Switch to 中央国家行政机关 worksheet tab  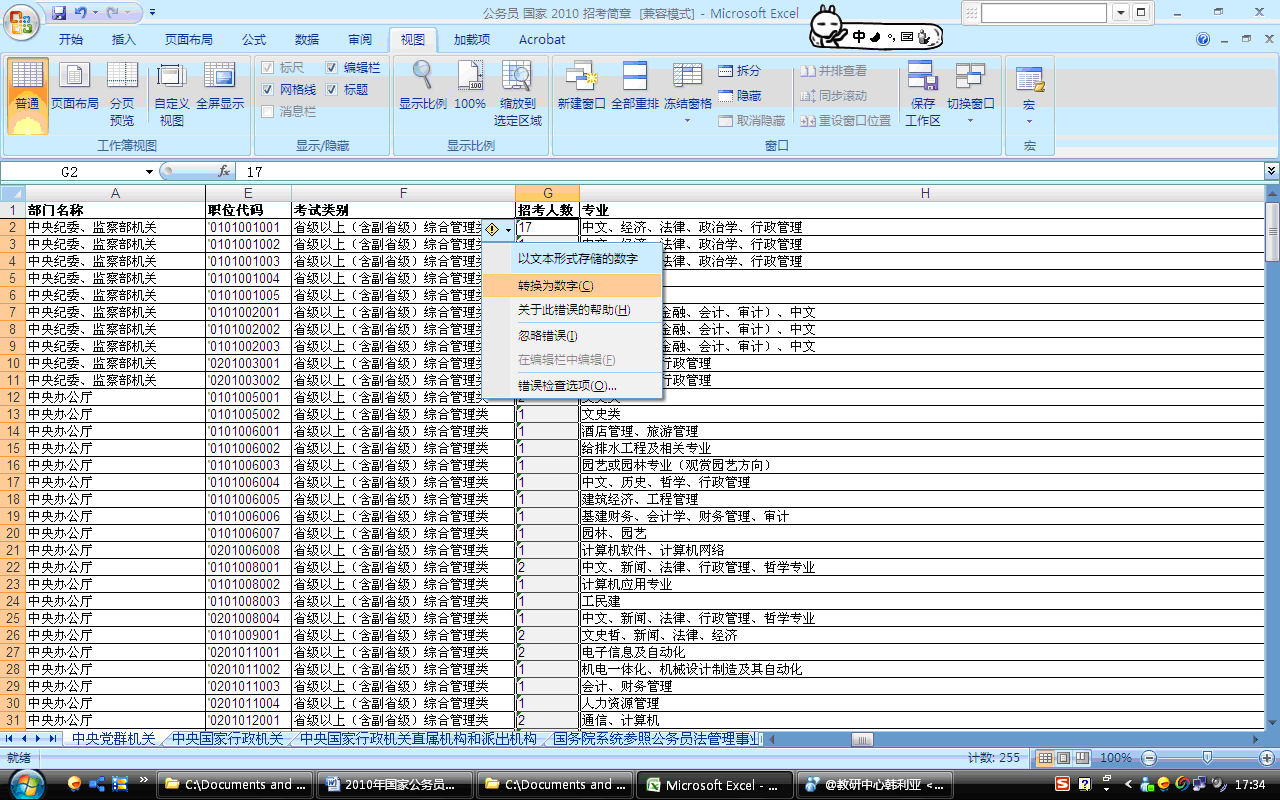(227, 739)
